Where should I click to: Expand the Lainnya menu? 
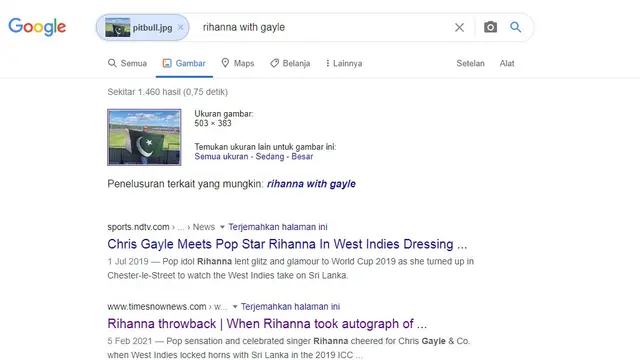point(344,63)
